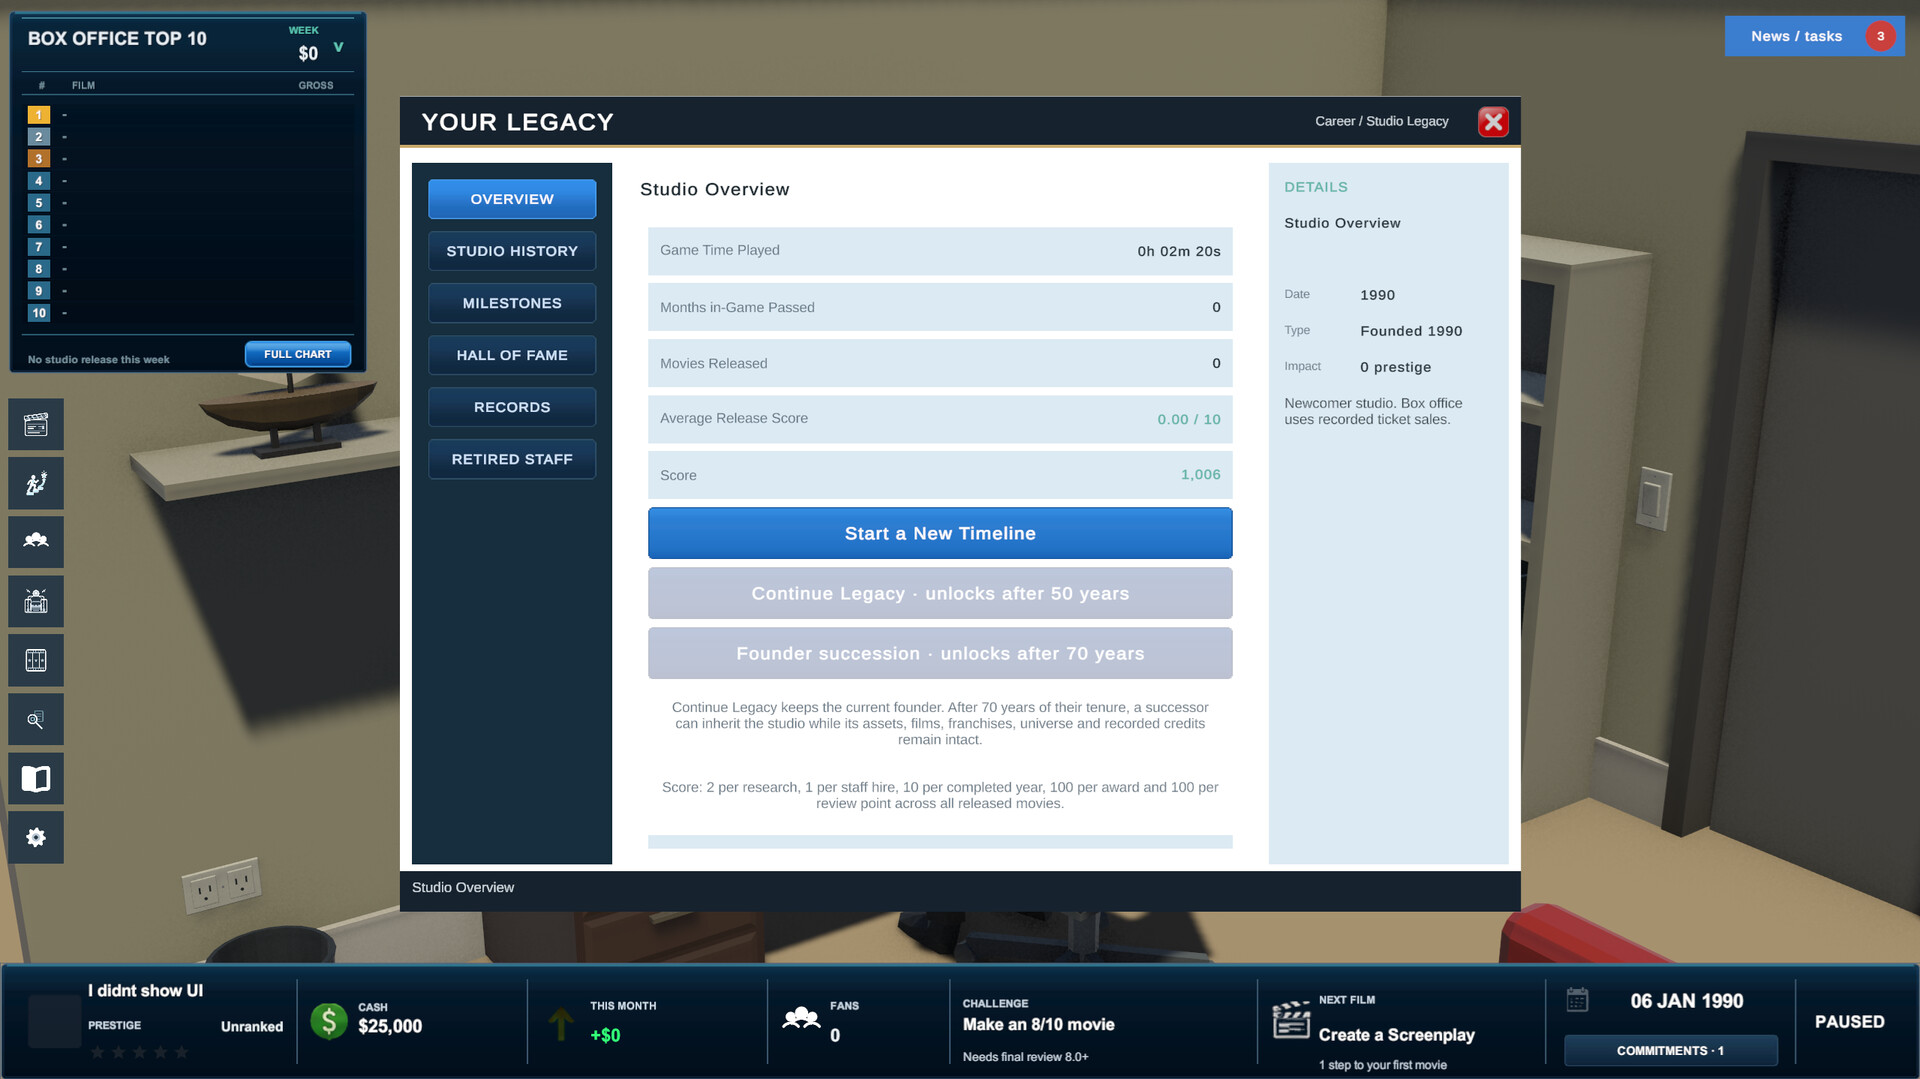Select the Overview tab
Viewport: 1920px width, 1079px height.
click(512, 199)
